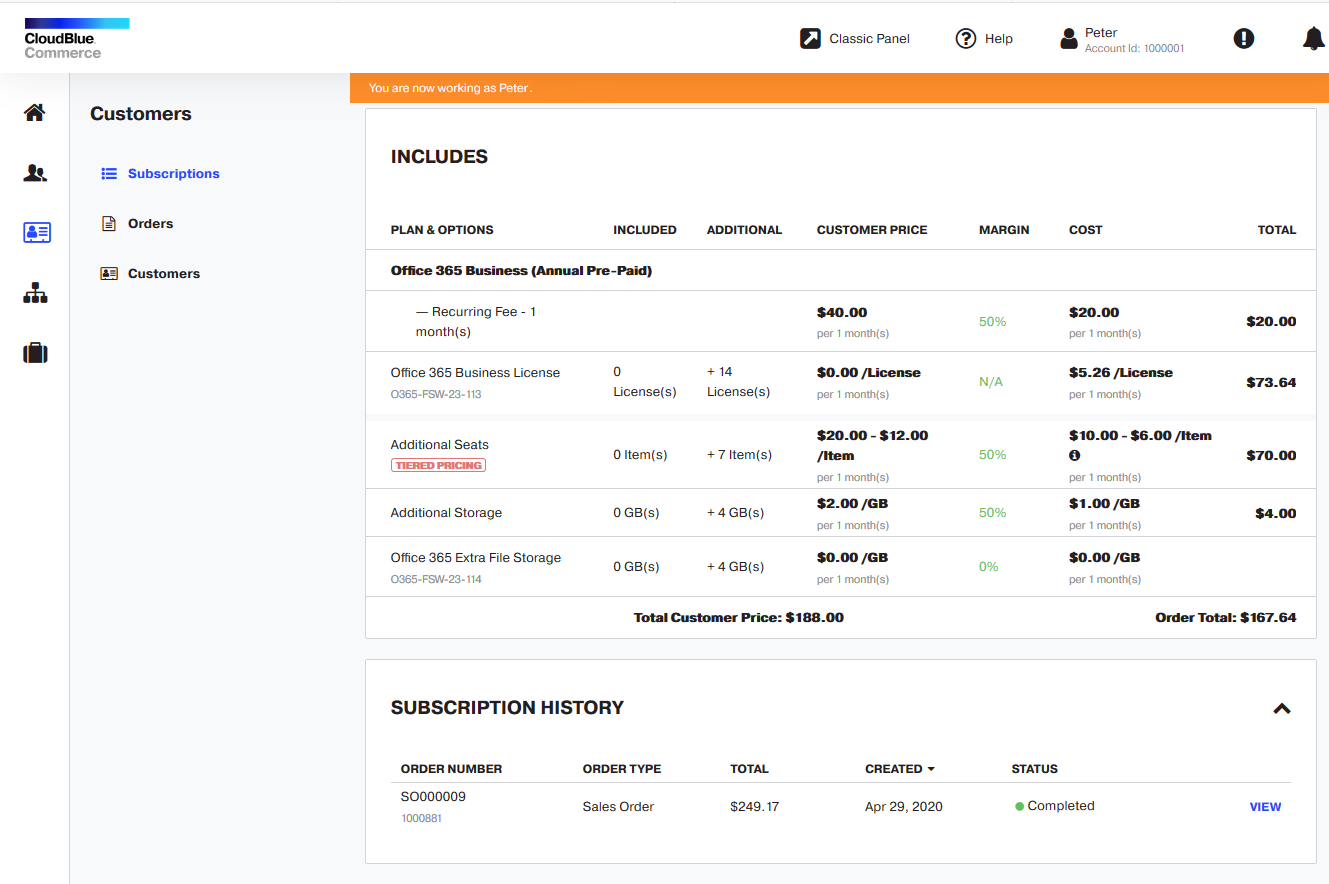Click the Sales Order type cell

point(618,806)
